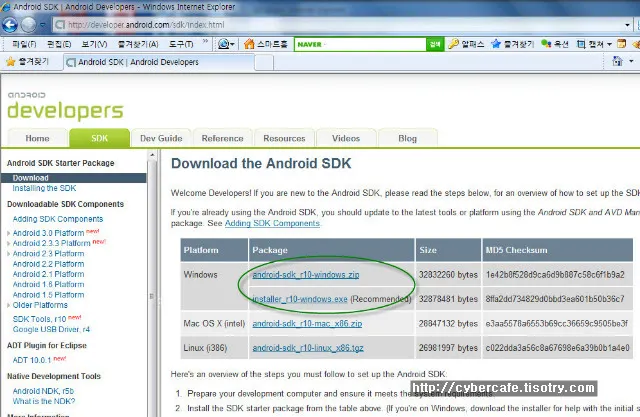Viewport: 640px width, 417px height.
Task: Expand the Older Platforms sidebar section
Action: (9, 305)
